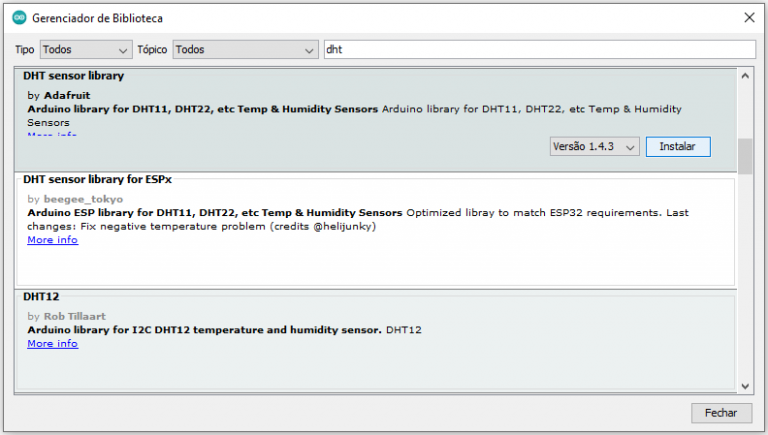
Task: Click the library list scrollbar thumb
Action: pos(745,155)
